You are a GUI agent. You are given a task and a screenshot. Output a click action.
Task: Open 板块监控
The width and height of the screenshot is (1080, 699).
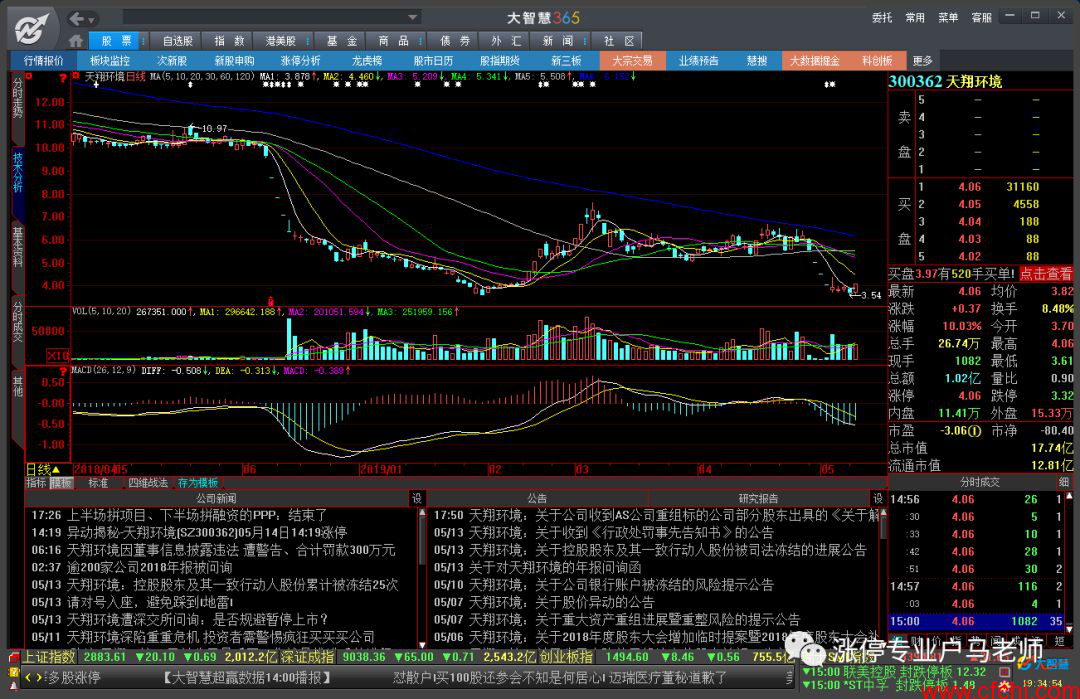click(110, 61)
